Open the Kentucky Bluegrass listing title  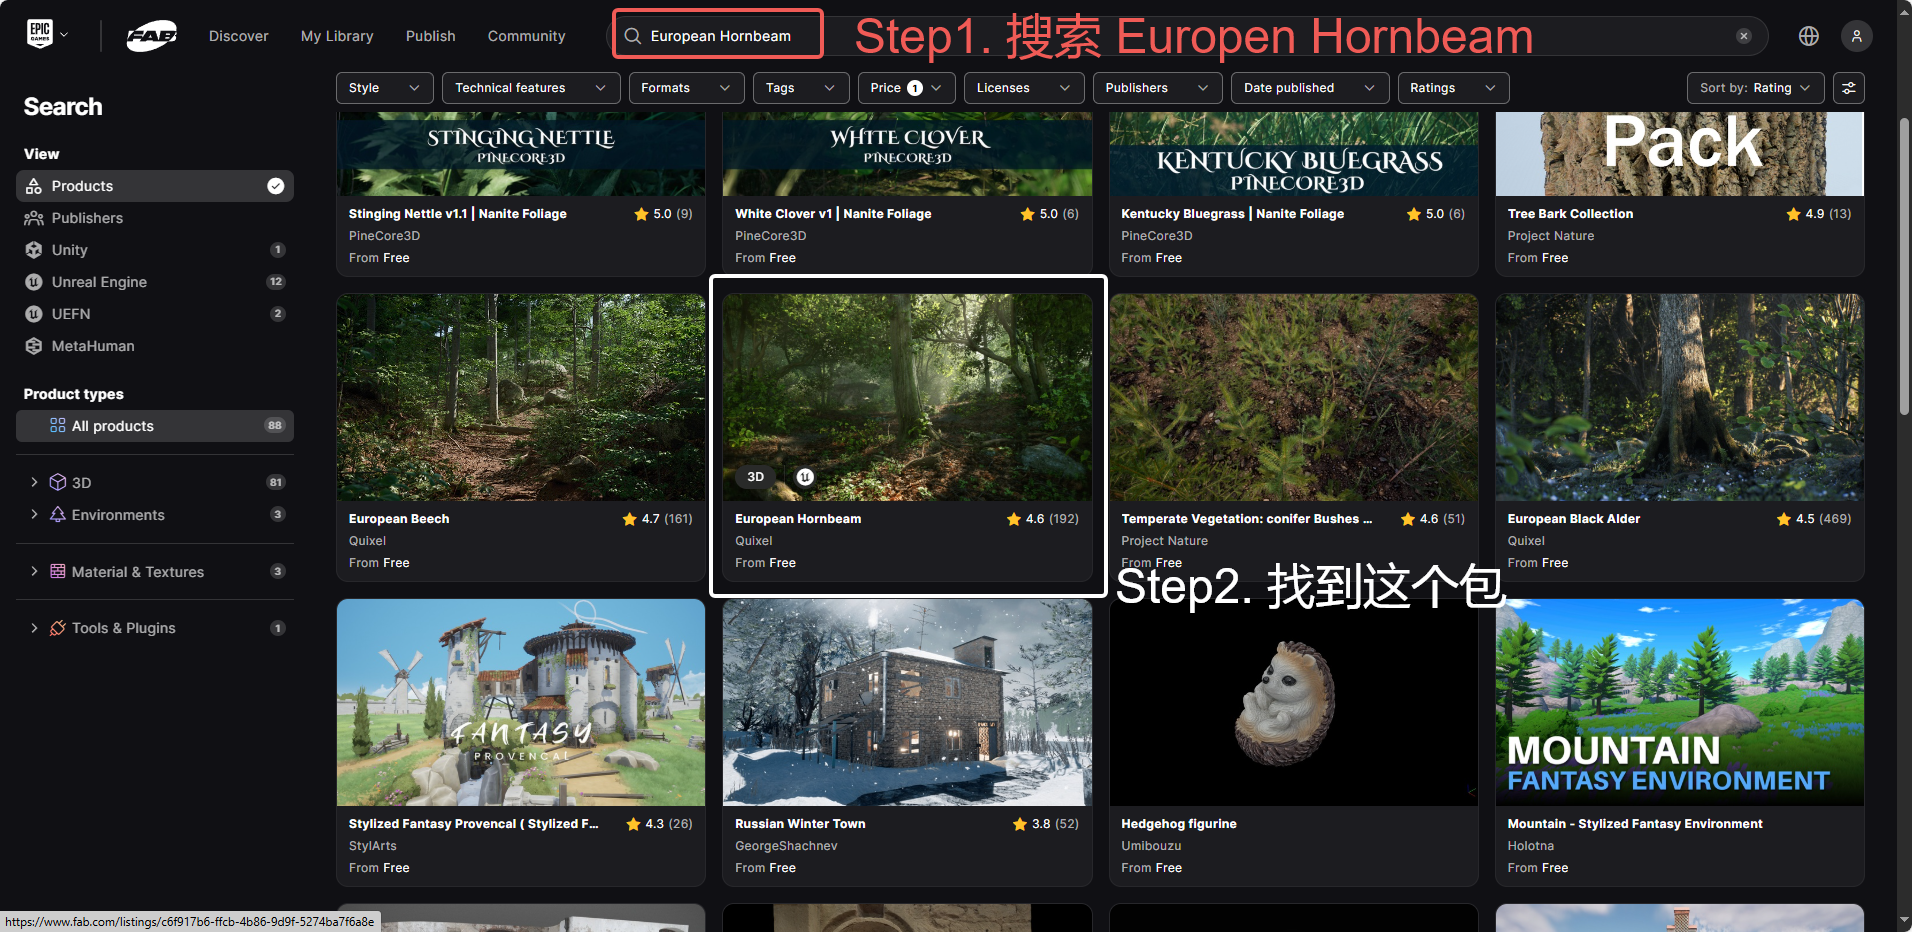pyautogui.click(x=1232, y=214)
